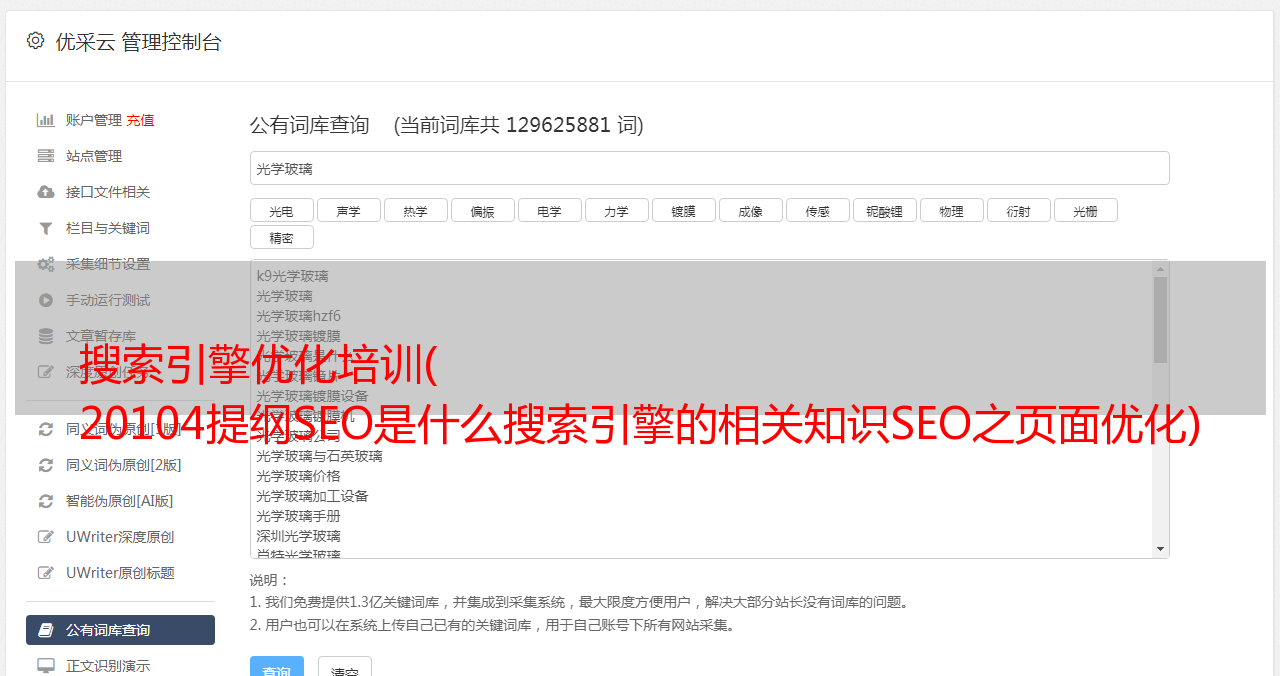Choose the 光电 tag button
The width and height of the screenshot is (1280, 676).
[281, 210]
